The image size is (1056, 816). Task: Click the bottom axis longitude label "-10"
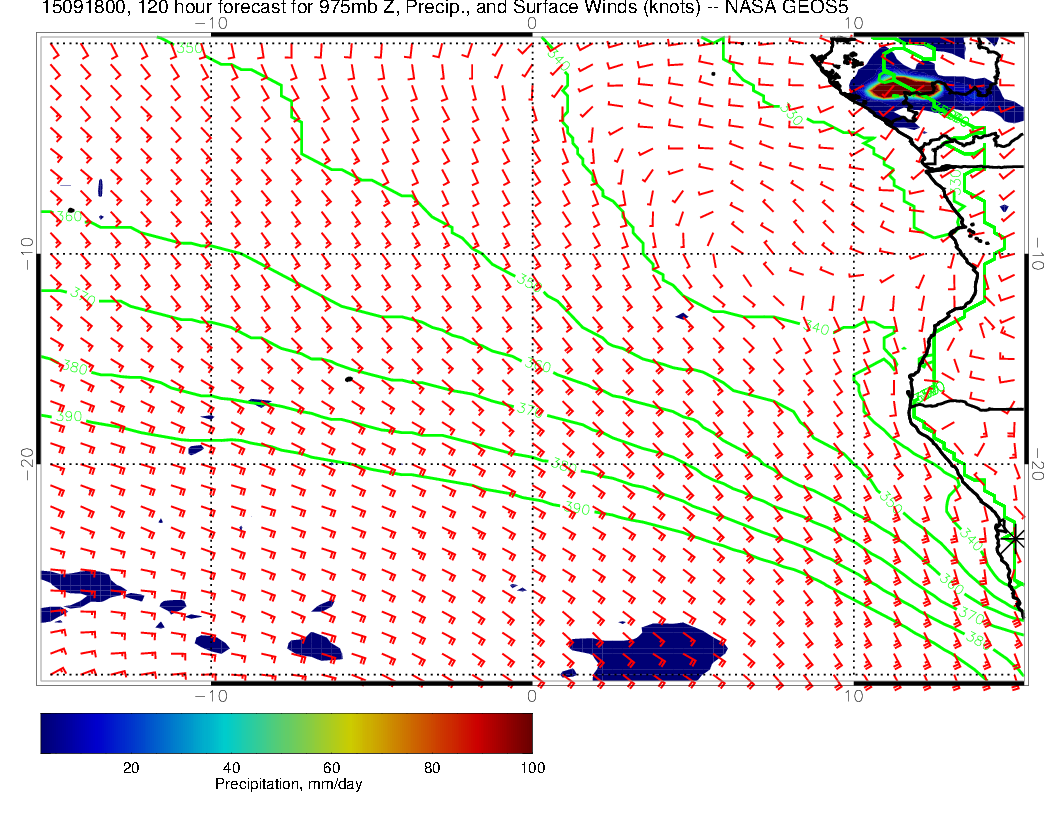coord(211,695)
